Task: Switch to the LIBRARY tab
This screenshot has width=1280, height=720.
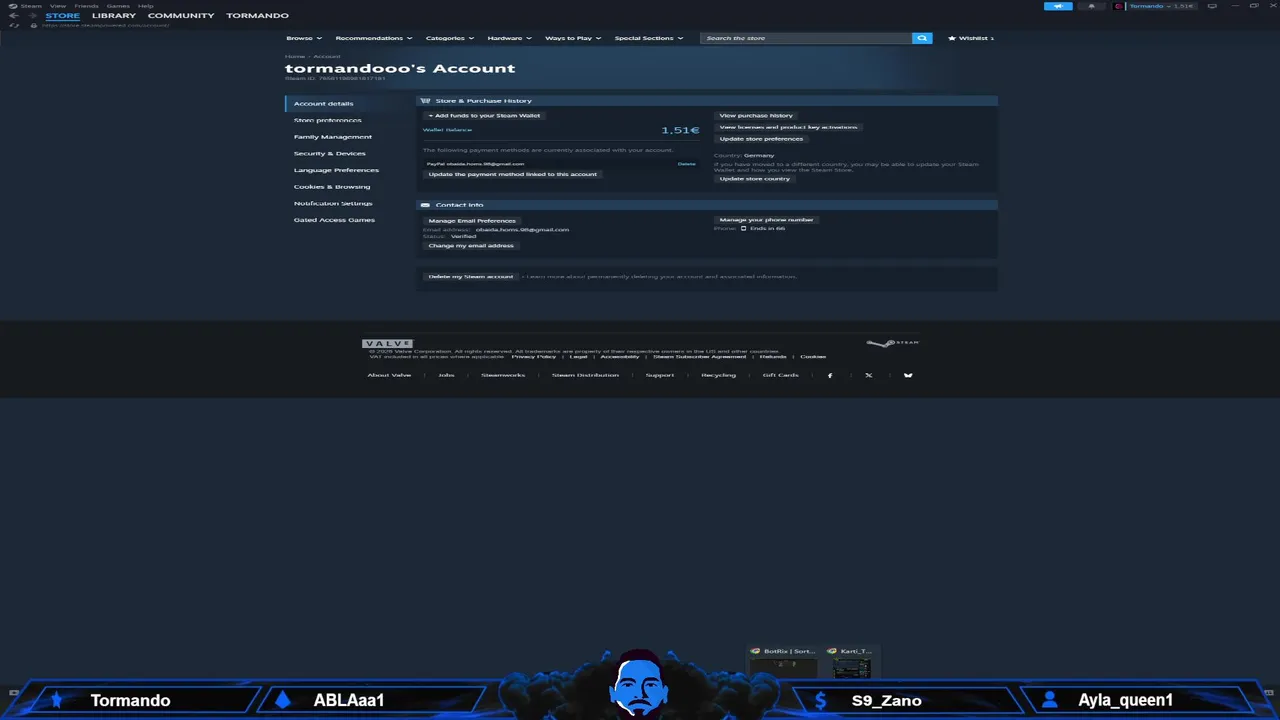Action: 114,16
